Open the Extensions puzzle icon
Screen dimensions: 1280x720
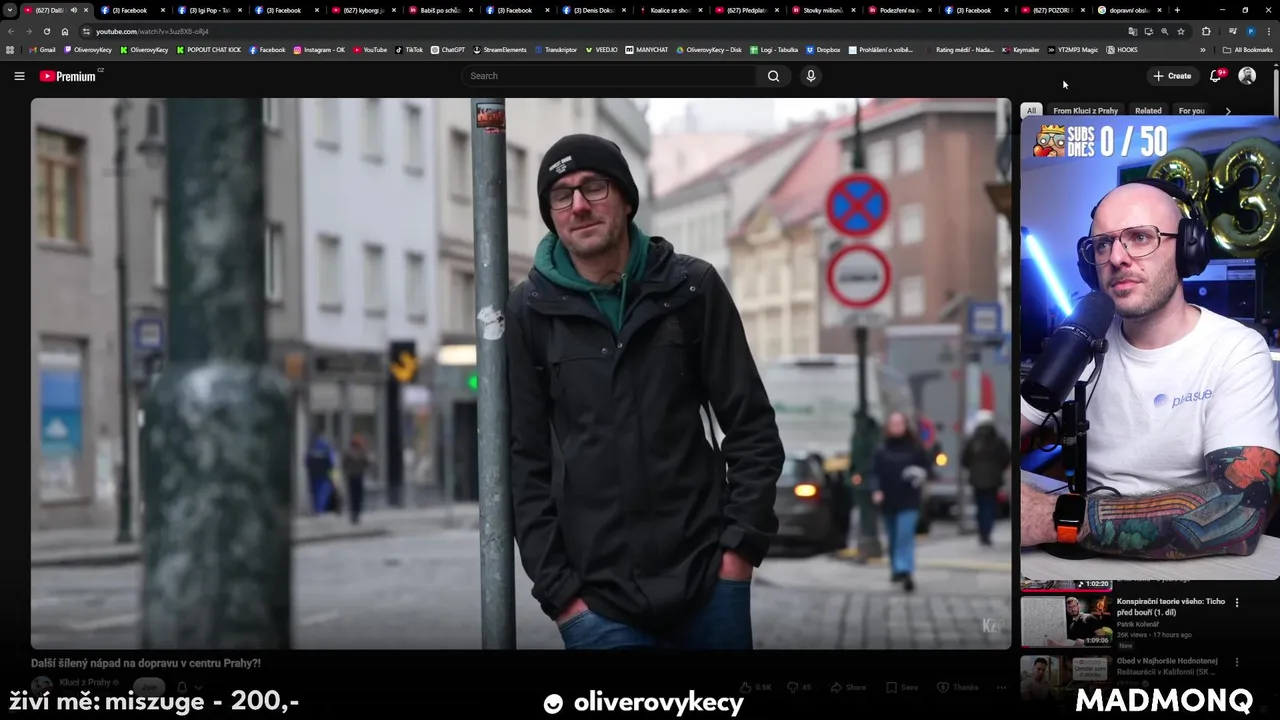pyautogui.click(x=1206, y=31)
